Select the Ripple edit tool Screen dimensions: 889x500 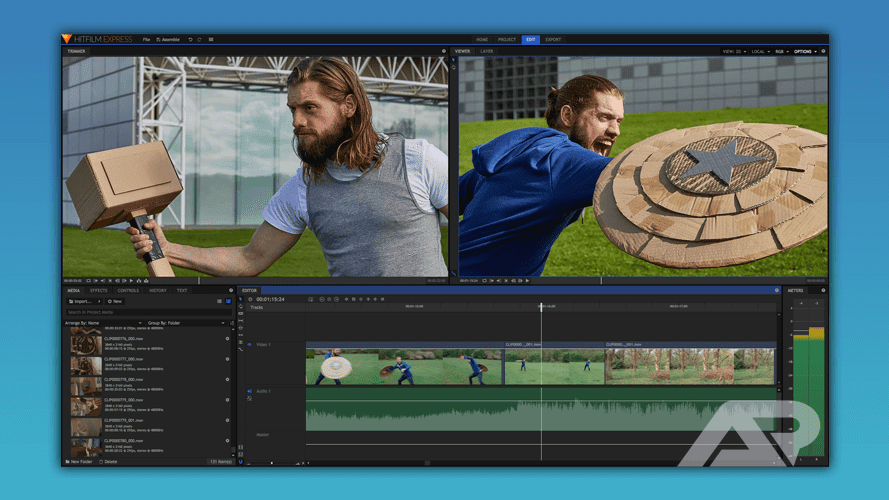pos(240,335)
